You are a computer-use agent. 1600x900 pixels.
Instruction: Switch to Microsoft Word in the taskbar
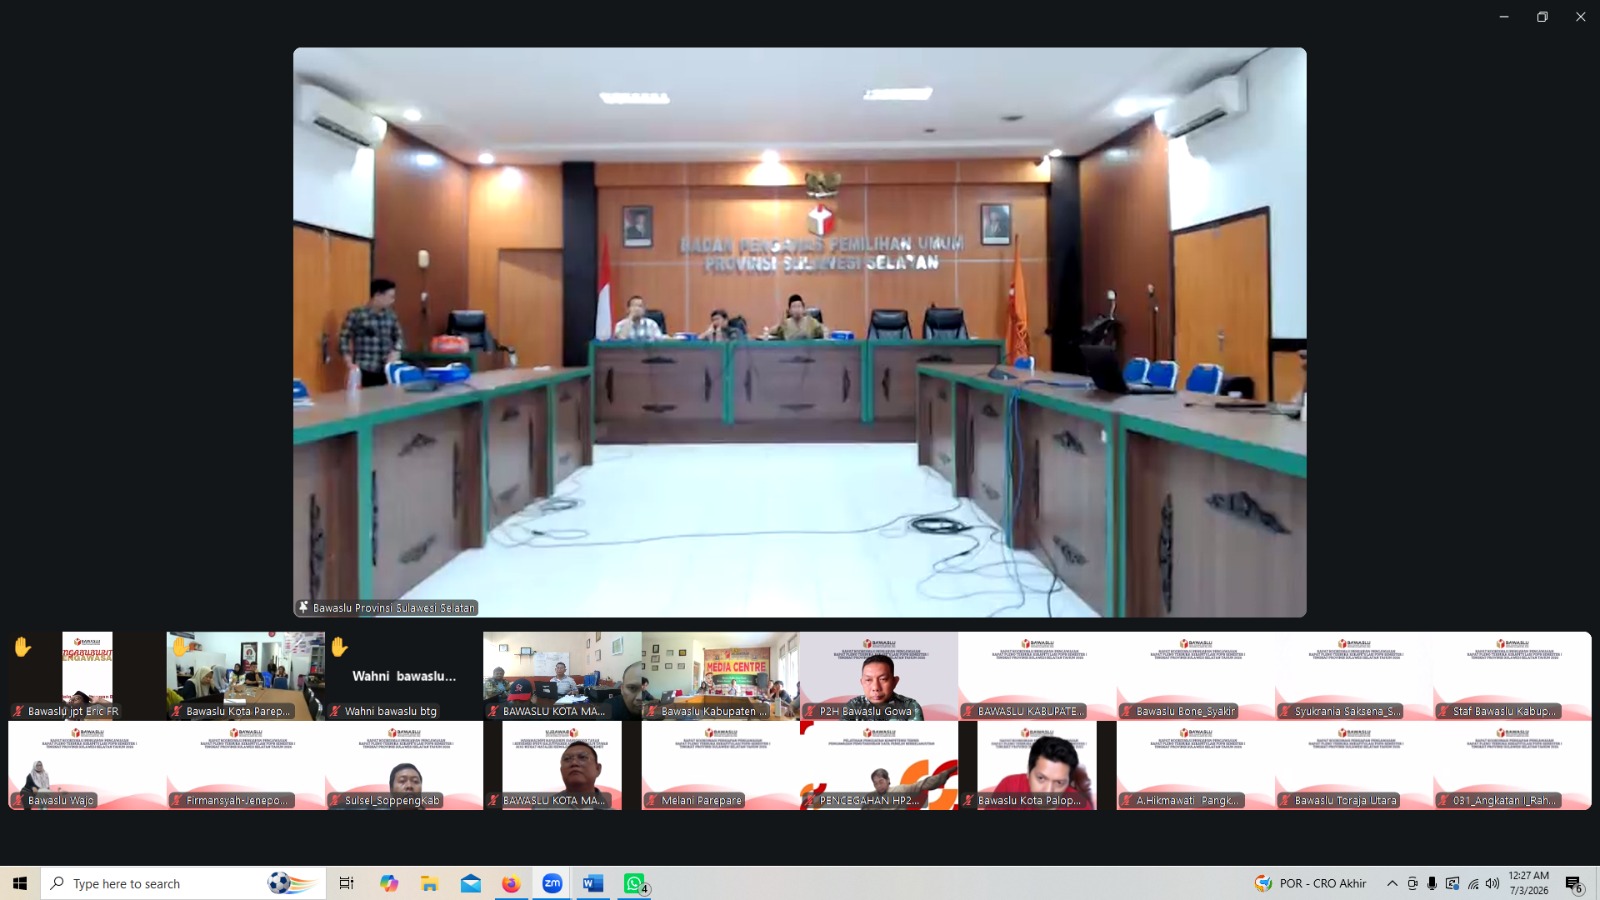[x=593, y=884]
